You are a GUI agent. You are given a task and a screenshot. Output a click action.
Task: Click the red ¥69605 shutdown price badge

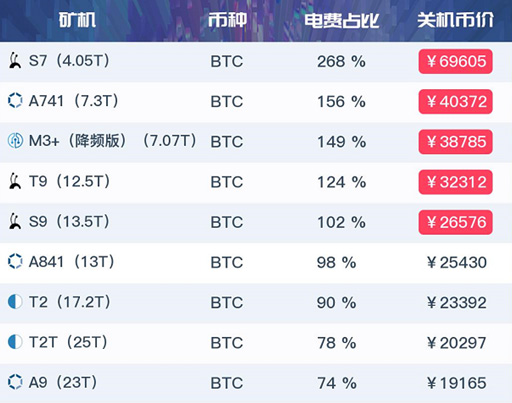click(x=456, y=61)
